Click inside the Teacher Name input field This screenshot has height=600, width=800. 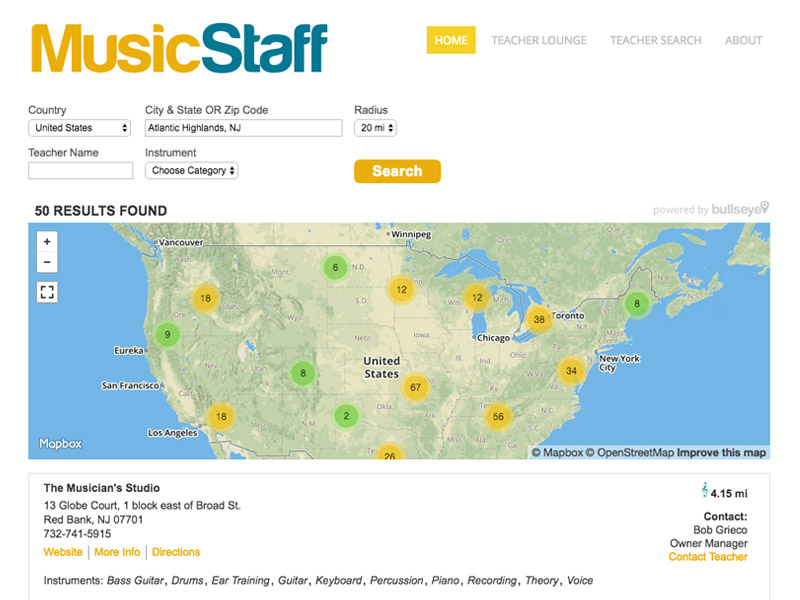coord(80,170)
